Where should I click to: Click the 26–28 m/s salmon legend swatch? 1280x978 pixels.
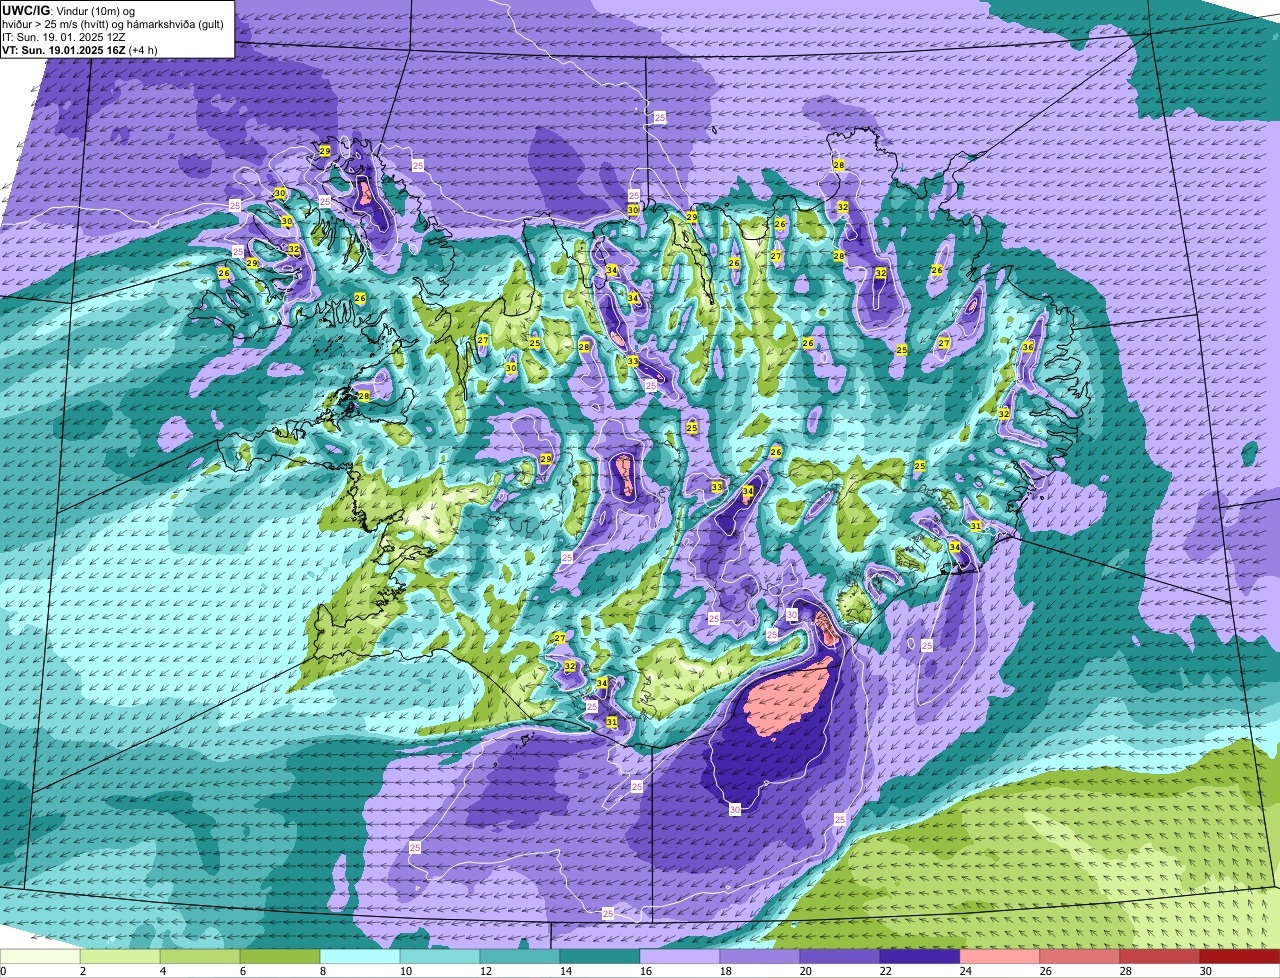(x=1080, y=956)
